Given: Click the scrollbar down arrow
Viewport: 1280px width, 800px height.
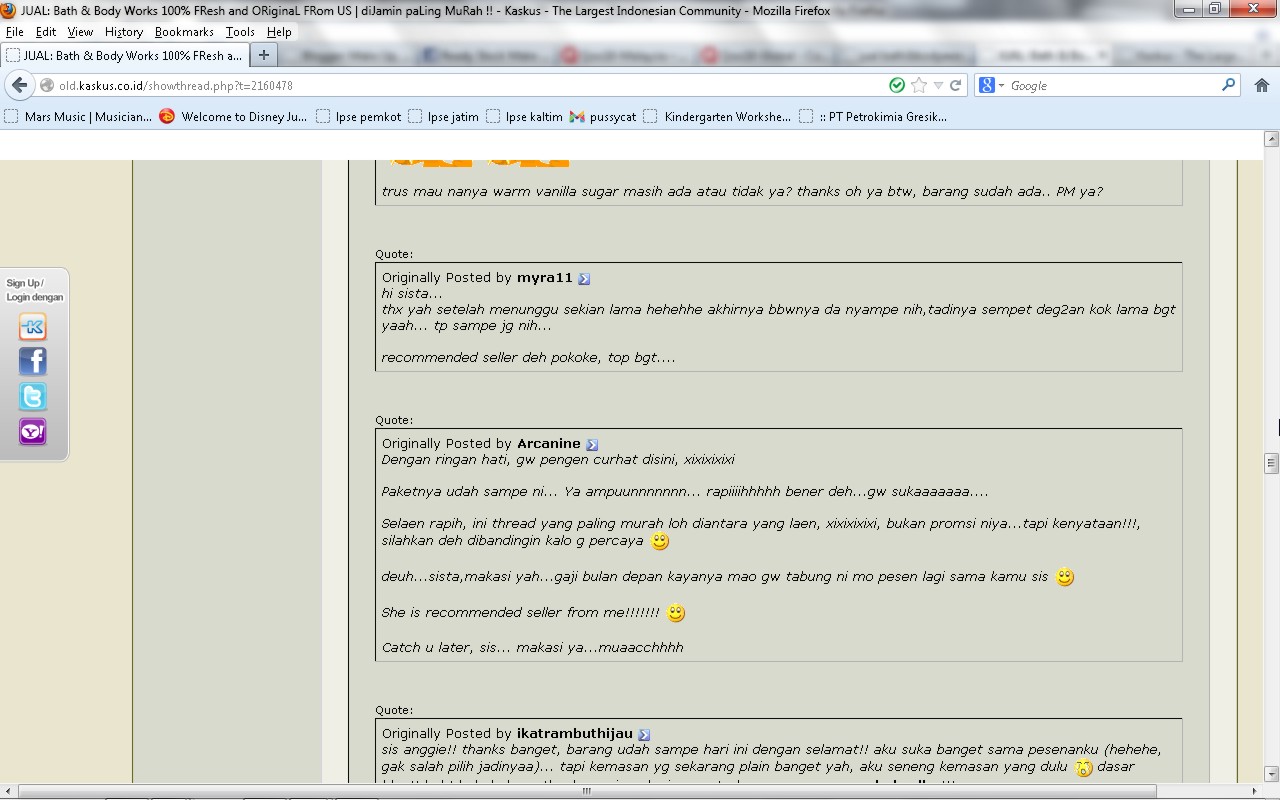Looking at the screenshot, I should (x=1271, y=774).
